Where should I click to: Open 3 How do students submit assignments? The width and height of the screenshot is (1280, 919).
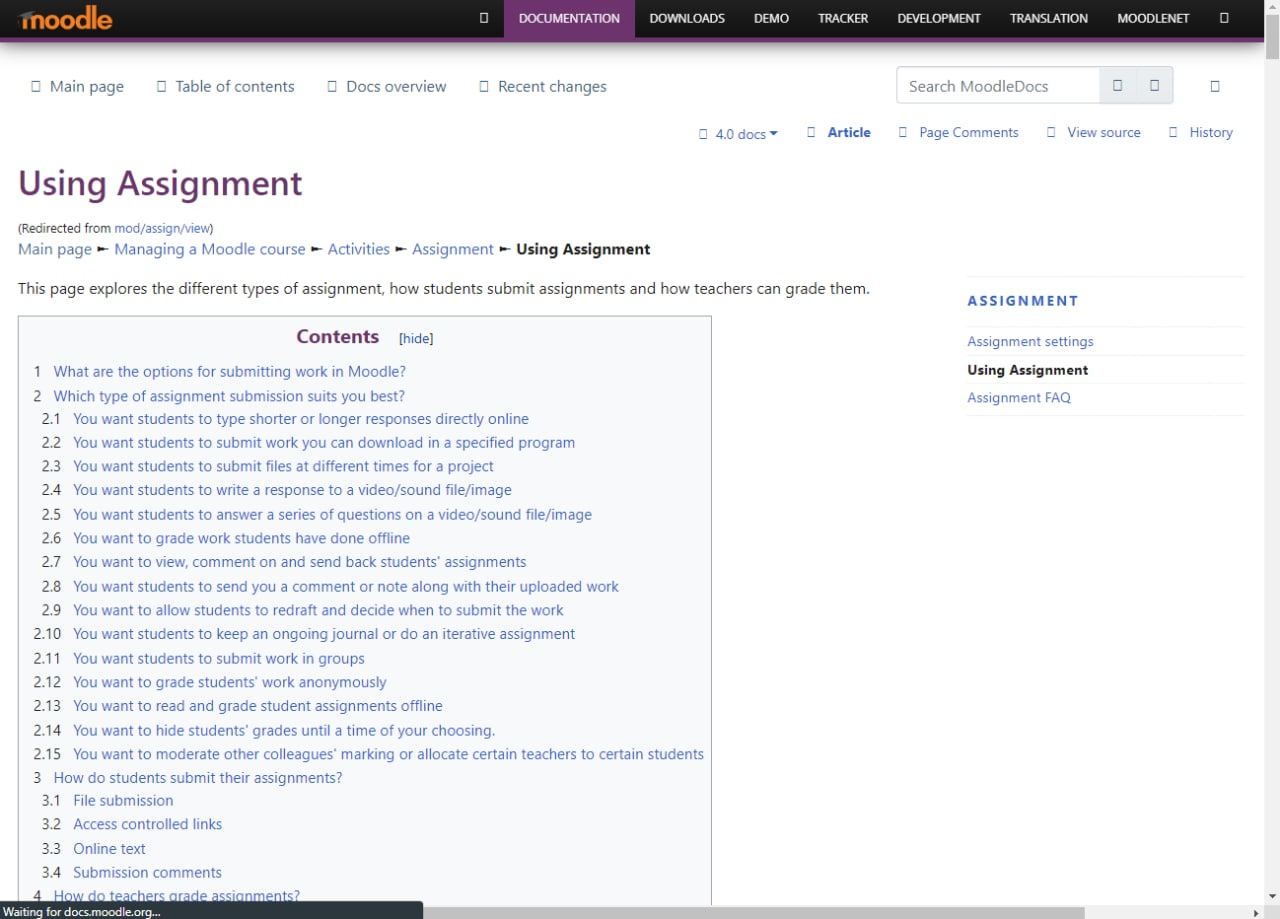[x=198, y=777]
